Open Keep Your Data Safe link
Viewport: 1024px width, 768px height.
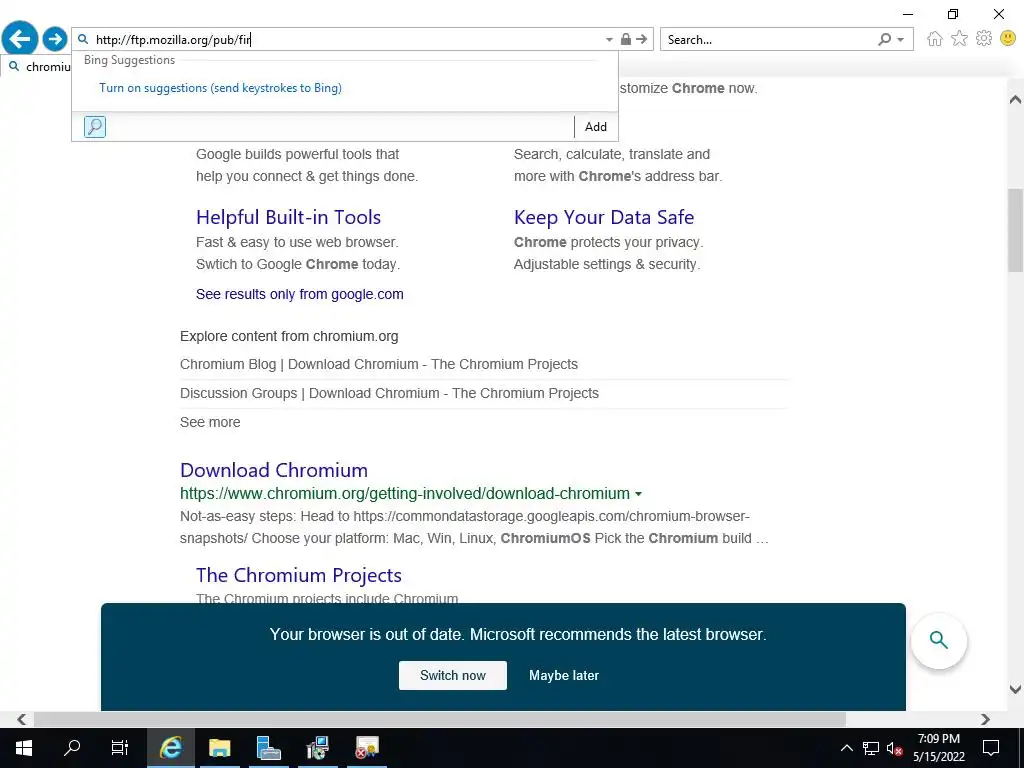pyautogui.click(x=603, y=217)
